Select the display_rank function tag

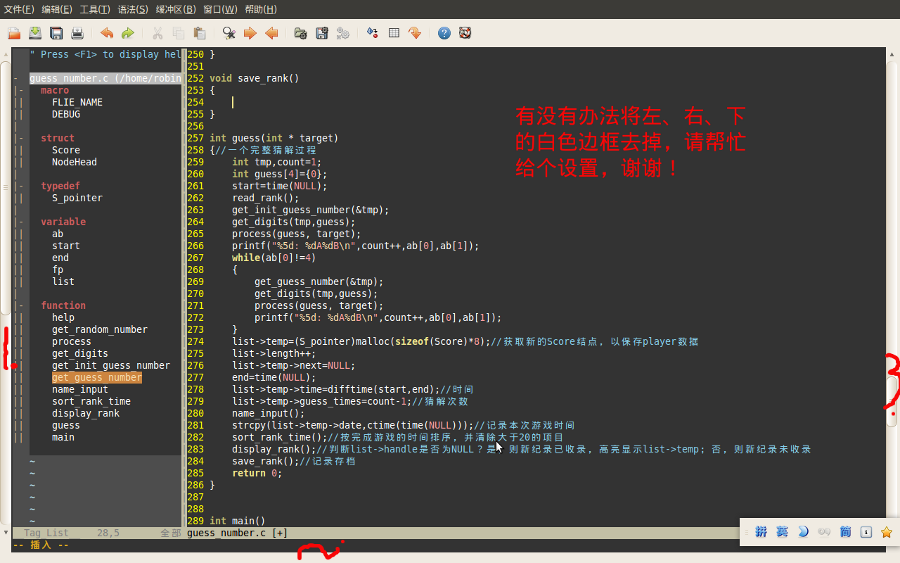86,413
